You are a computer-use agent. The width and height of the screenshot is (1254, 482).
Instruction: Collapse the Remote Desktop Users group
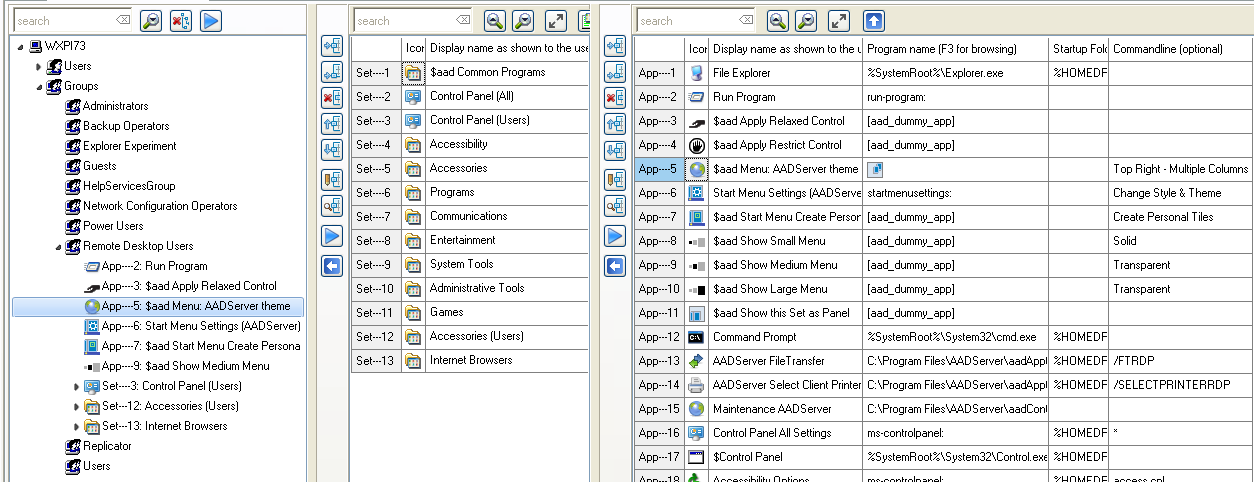[x=59, y=246]
